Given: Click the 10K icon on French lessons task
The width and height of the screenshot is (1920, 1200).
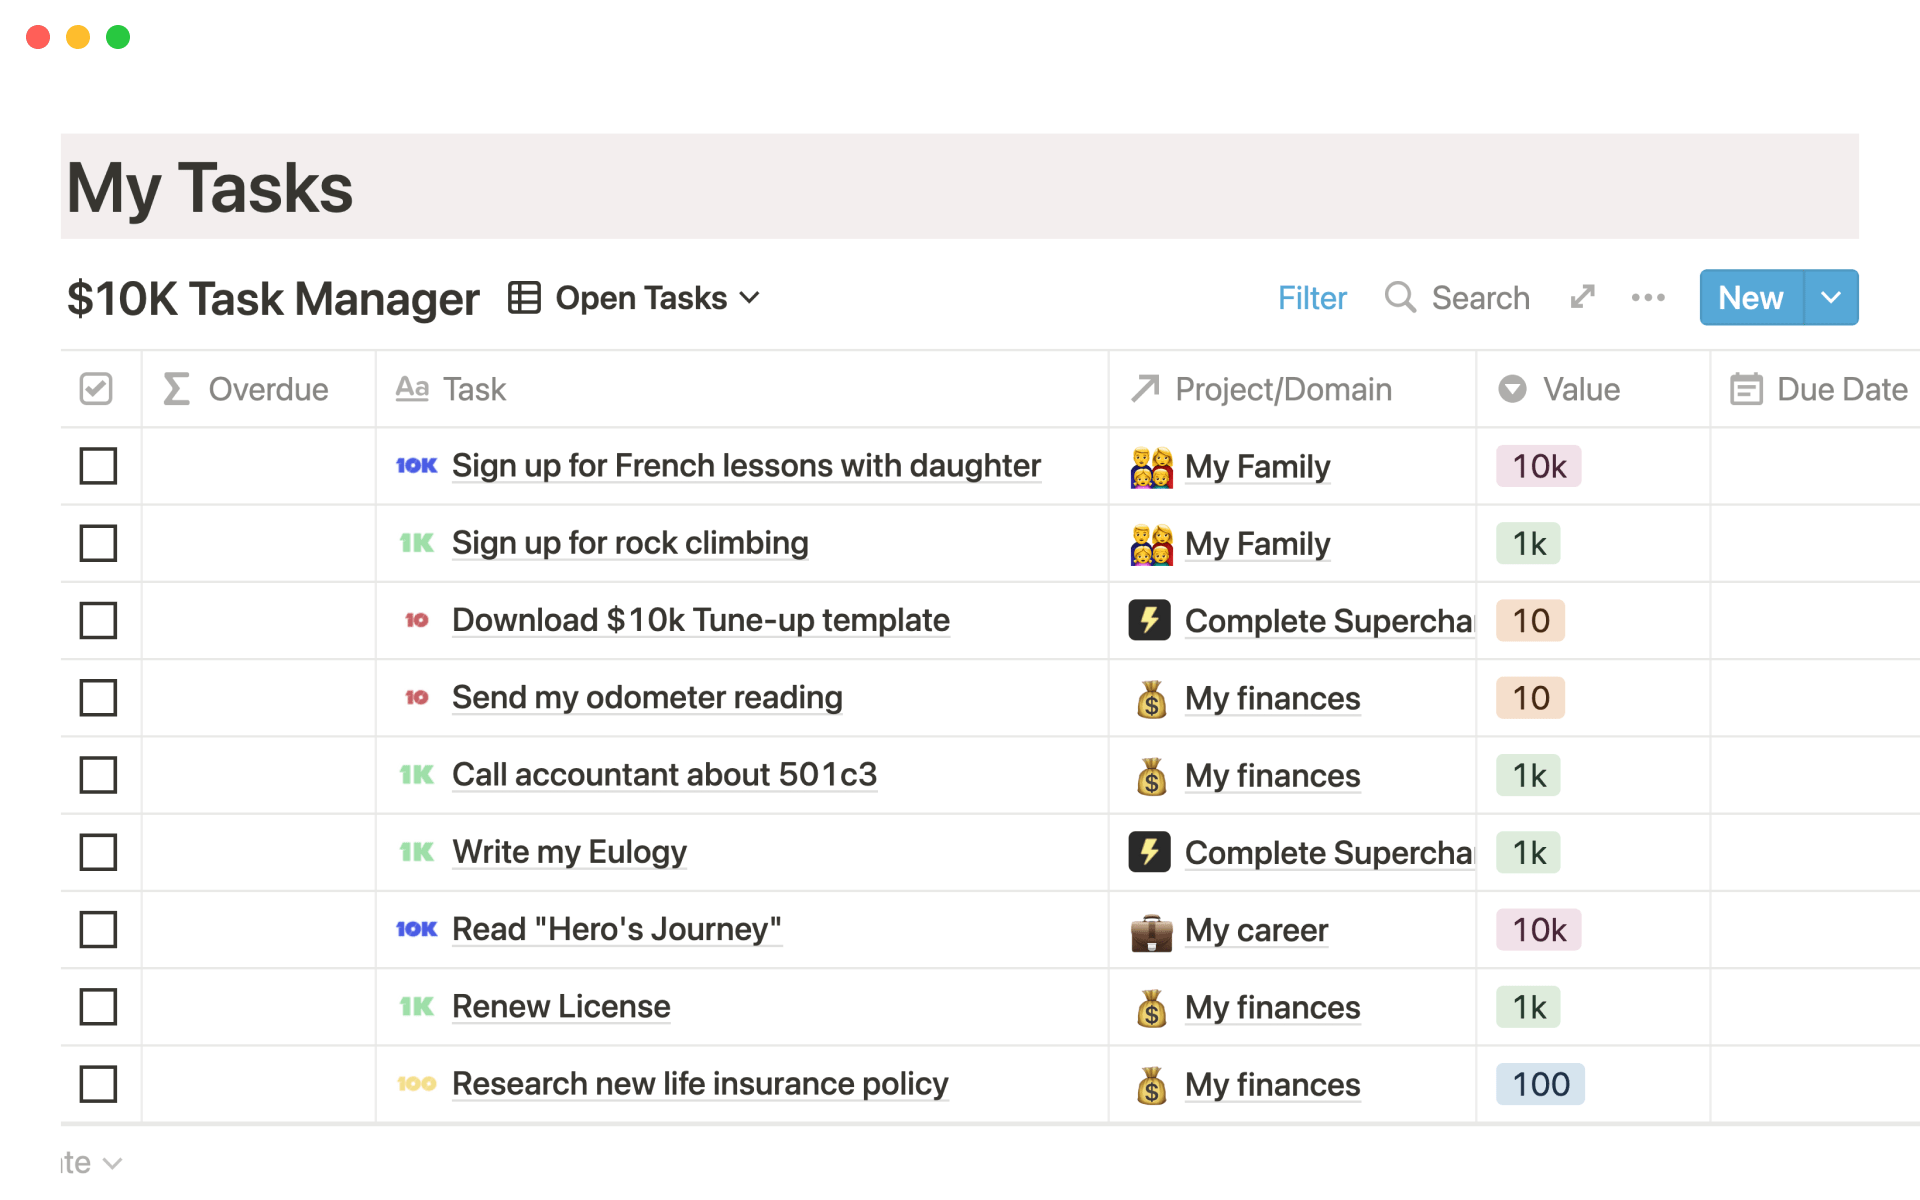Looking at the screenshot, I should coord(416,466).
